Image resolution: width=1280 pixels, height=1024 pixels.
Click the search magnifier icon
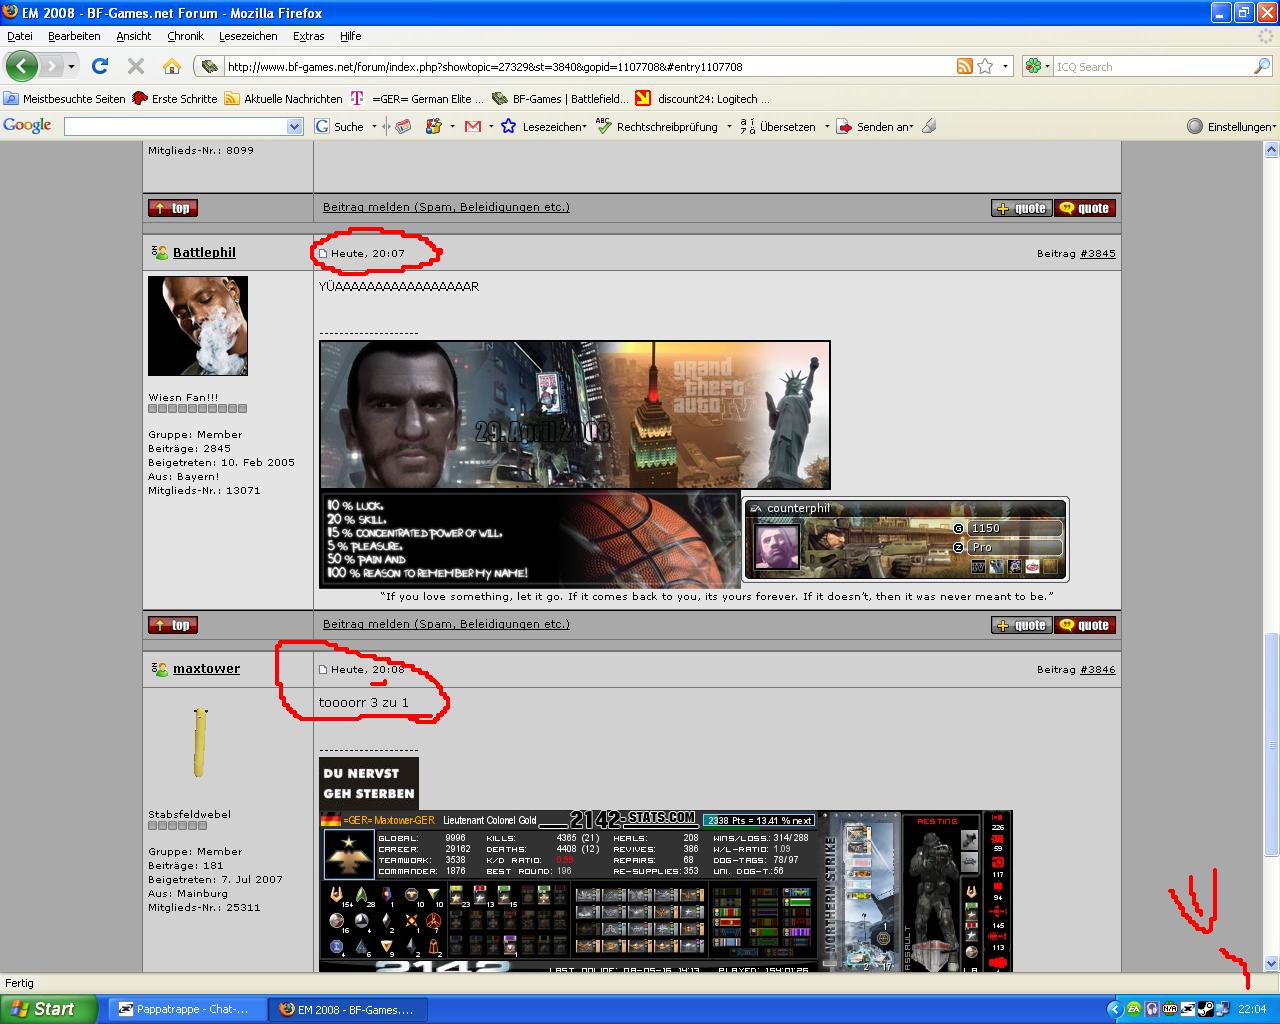(x=1262, y=66)
